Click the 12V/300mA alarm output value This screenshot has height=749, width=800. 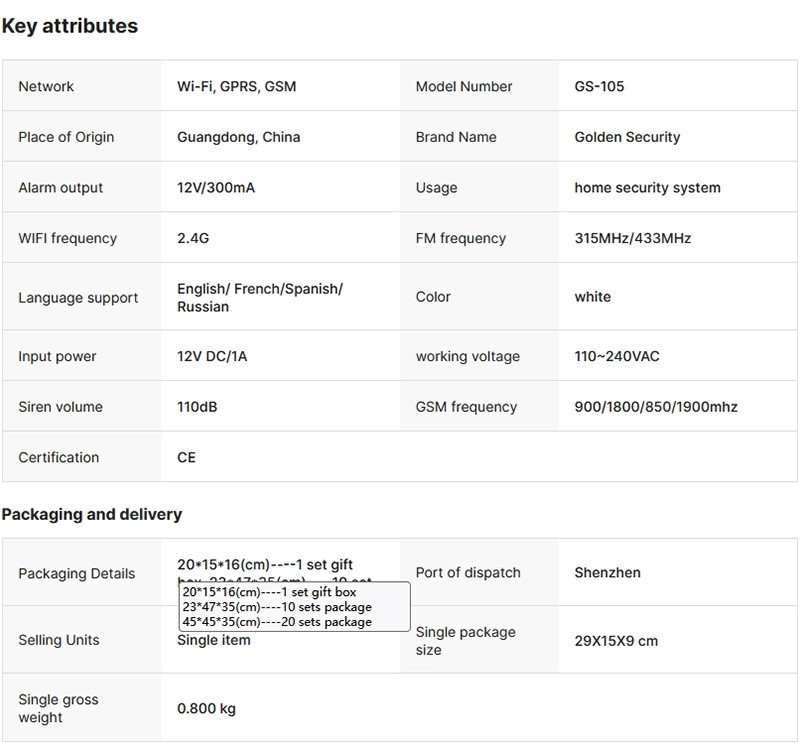(216, 188)
